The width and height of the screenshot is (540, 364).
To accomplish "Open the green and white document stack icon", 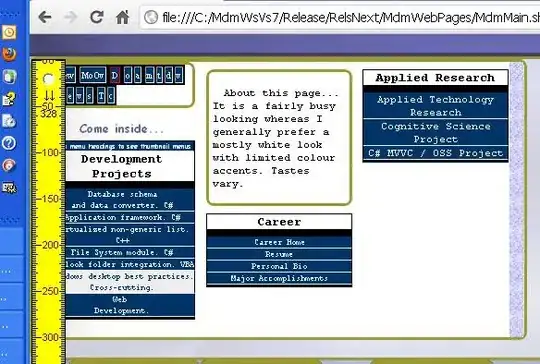I will point(9,76).
